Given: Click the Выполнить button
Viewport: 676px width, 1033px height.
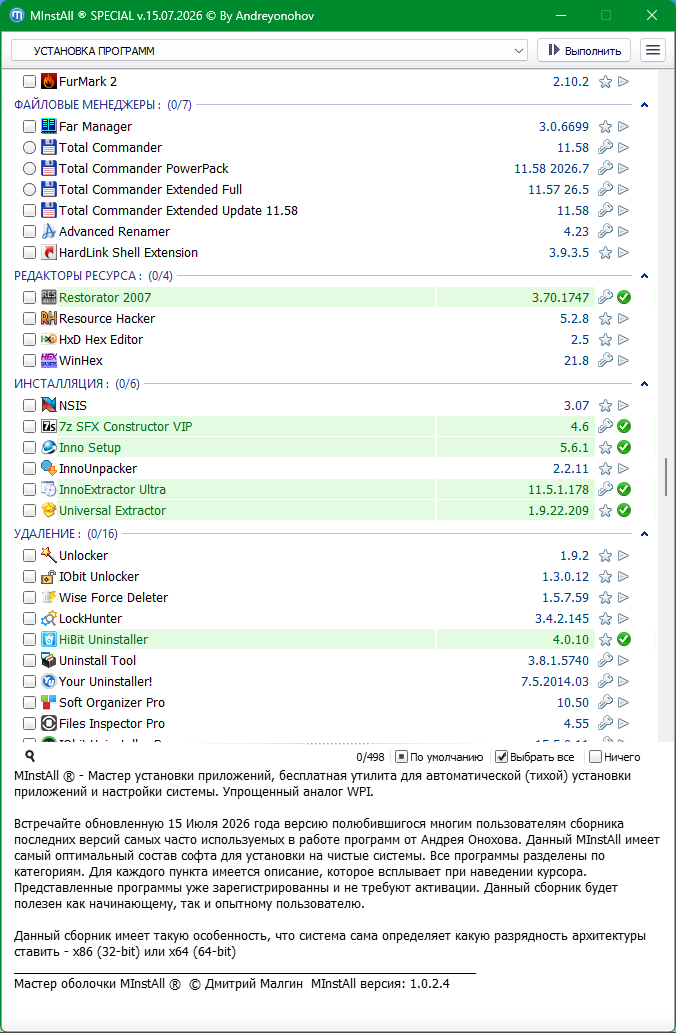Looking at the screenshot, I should 584,51.
